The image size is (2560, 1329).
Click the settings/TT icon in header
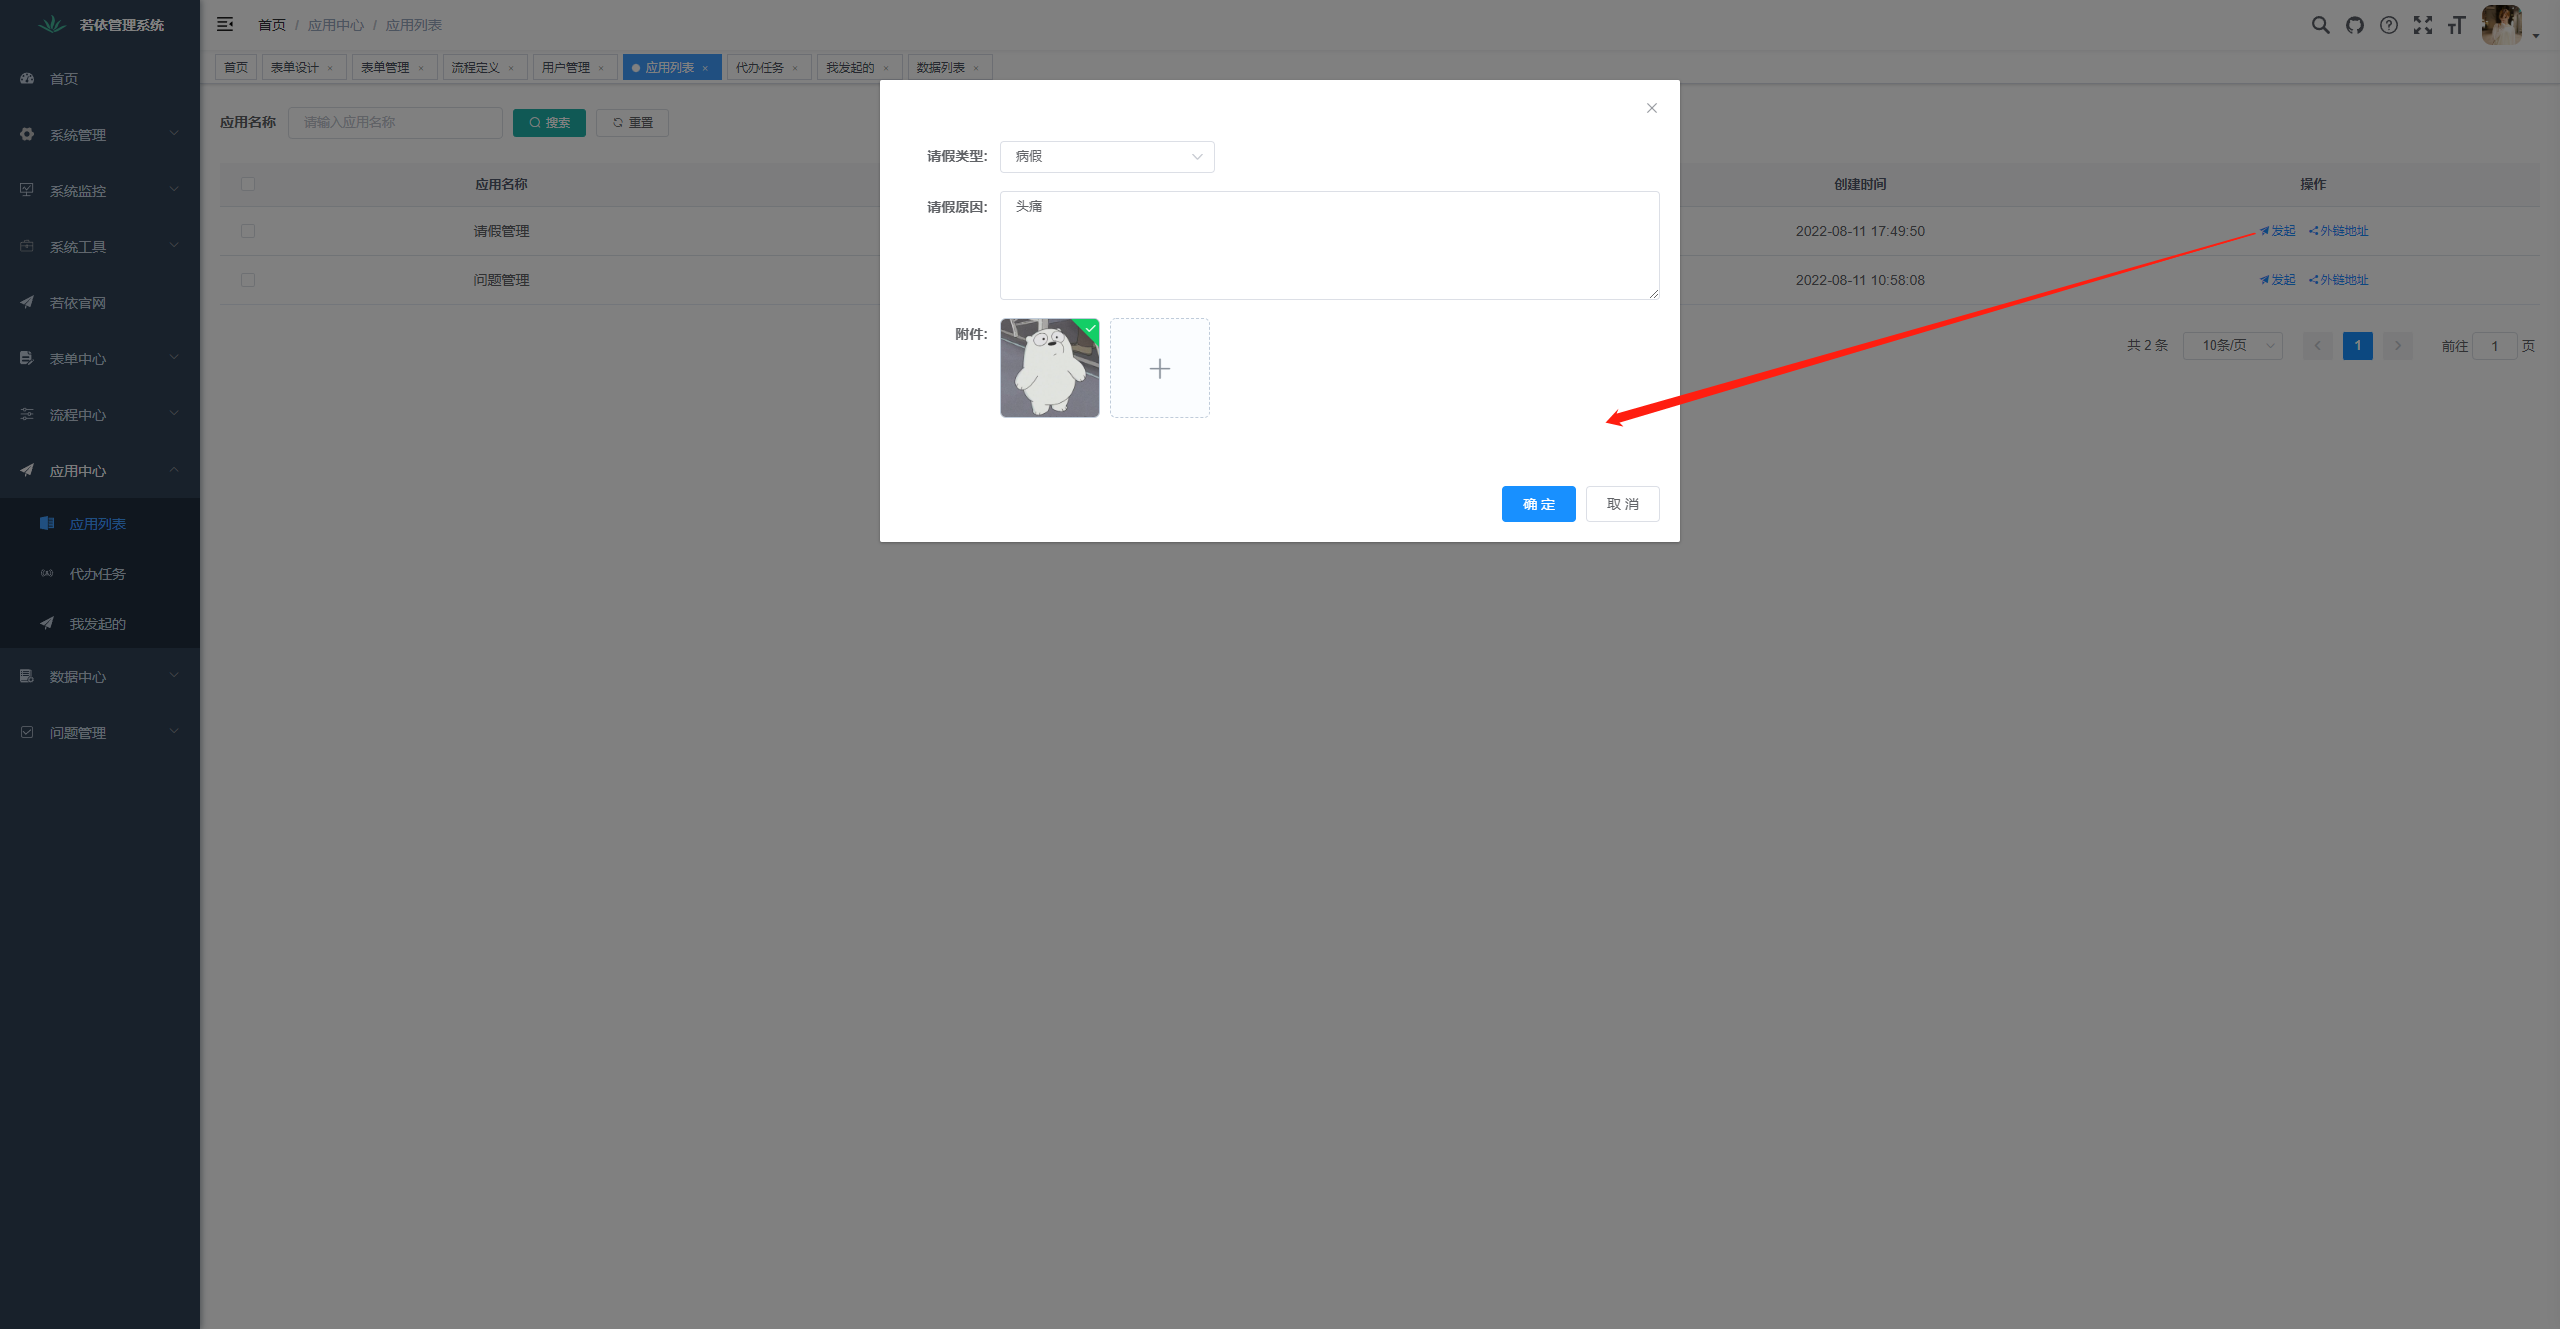(2455, 24)
